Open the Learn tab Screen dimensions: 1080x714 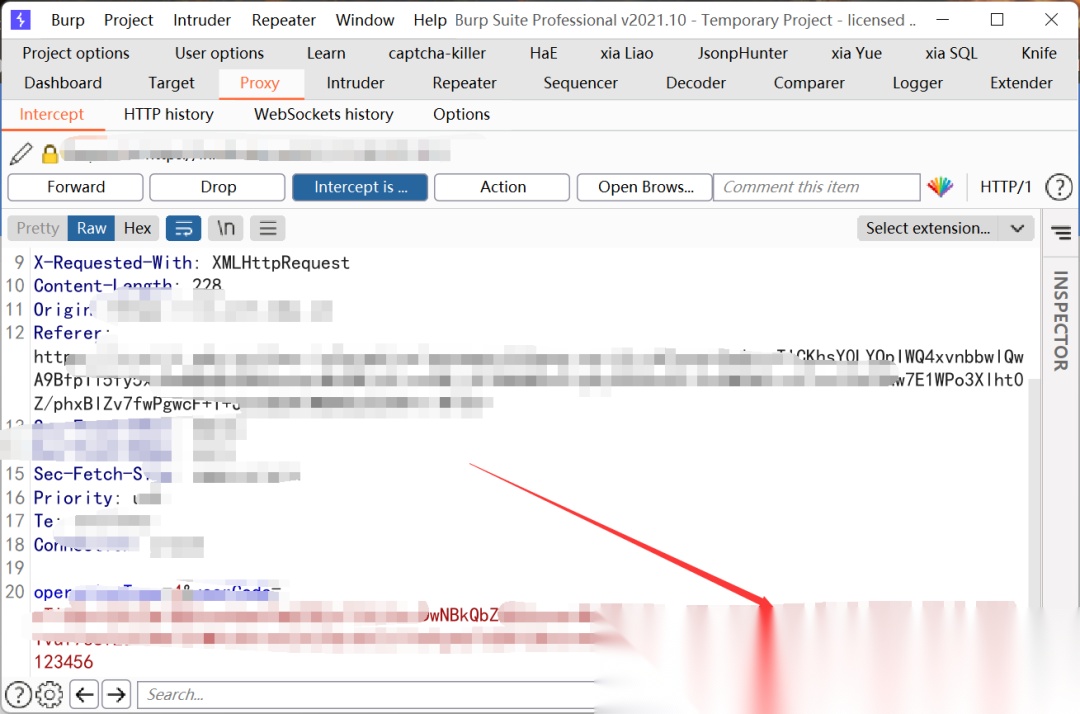(326, 53)
